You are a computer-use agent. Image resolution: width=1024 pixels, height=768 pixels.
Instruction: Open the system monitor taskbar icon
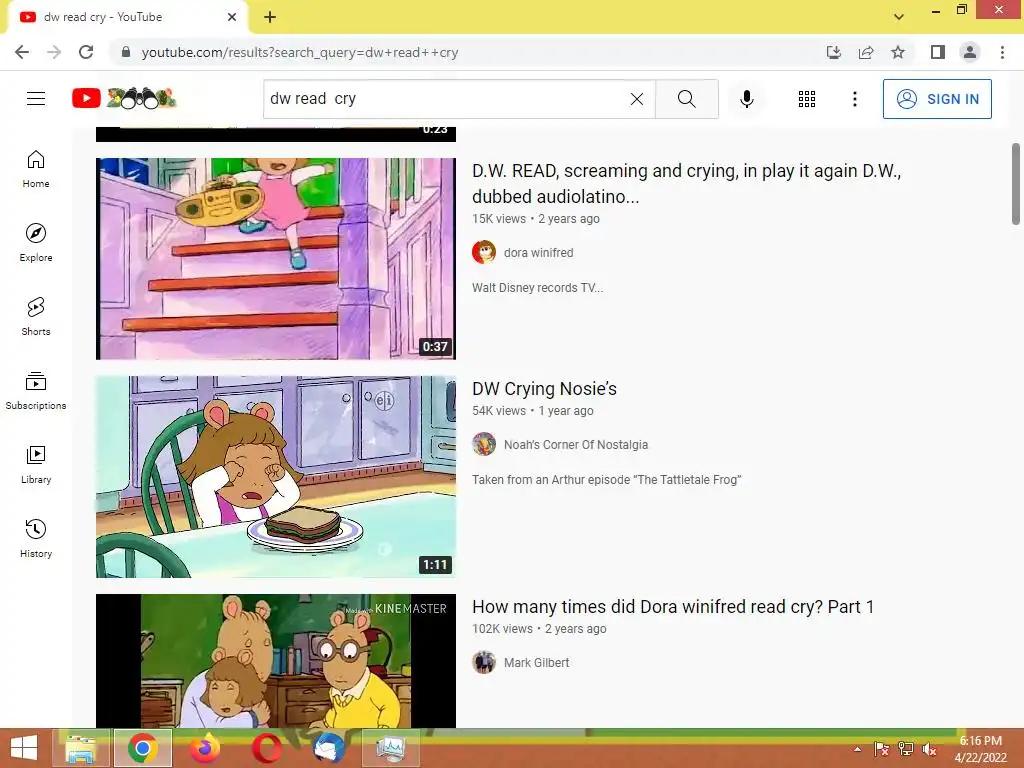(x=391, y=748)
